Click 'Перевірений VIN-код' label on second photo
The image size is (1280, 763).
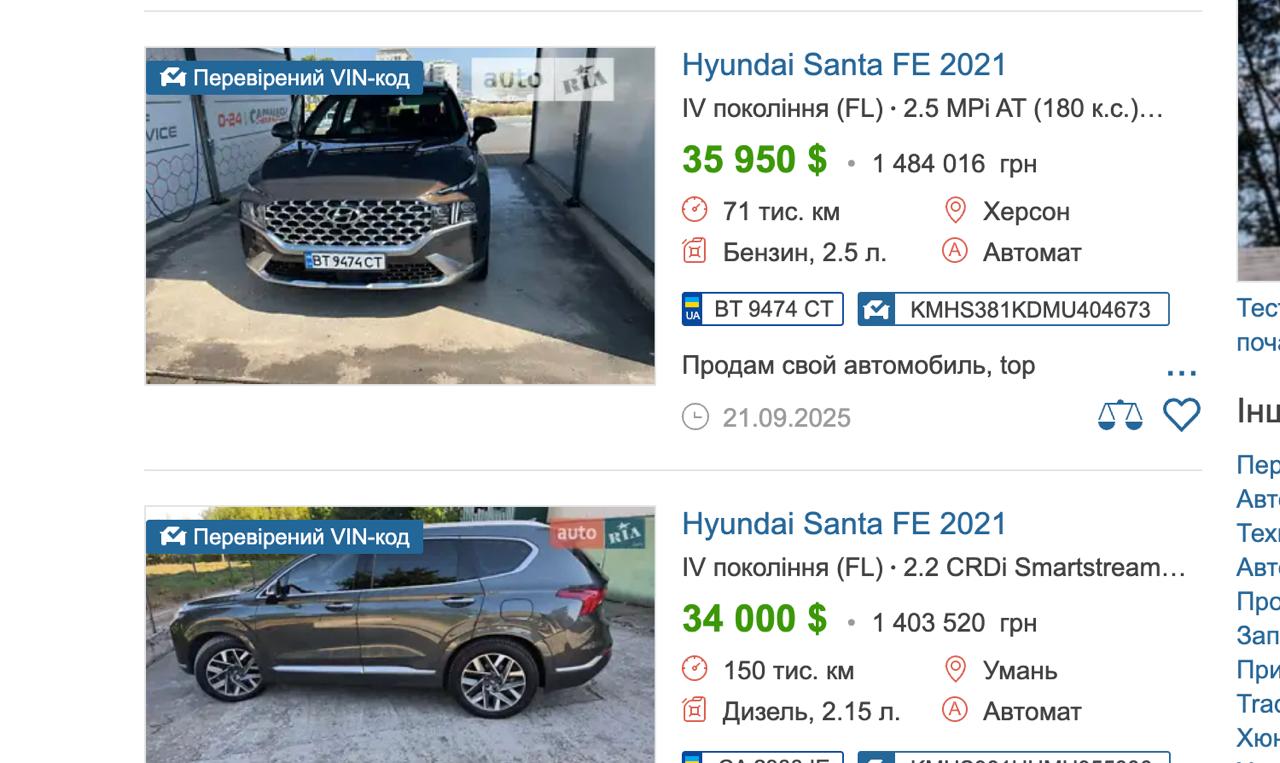285,537
